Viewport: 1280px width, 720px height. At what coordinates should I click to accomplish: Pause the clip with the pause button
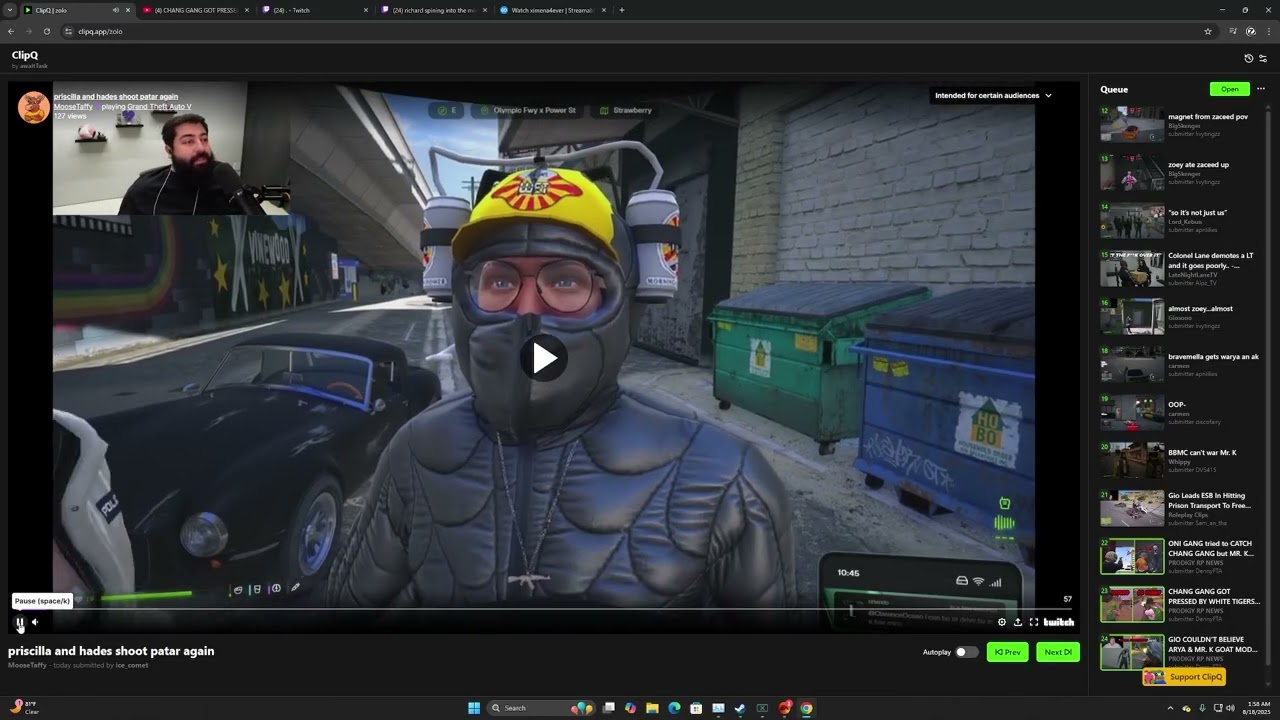click(20, 622)
